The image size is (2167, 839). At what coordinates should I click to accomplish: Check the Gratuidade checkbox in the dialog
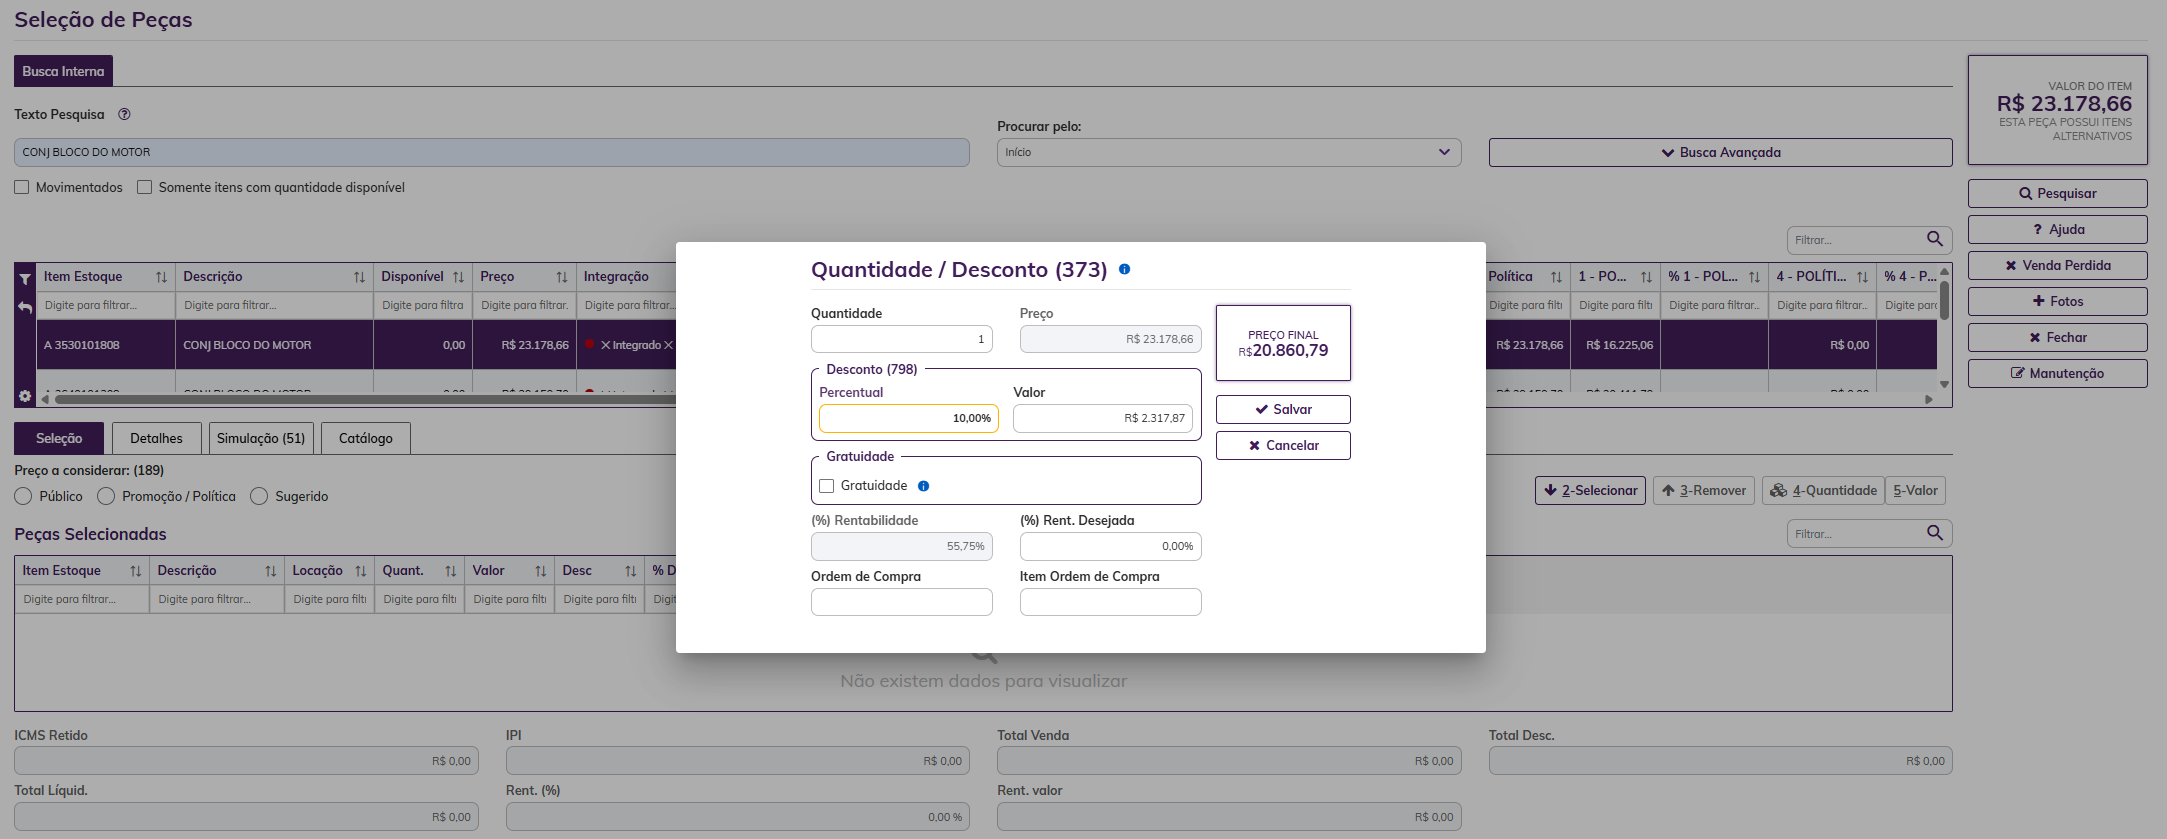point(827,486)
